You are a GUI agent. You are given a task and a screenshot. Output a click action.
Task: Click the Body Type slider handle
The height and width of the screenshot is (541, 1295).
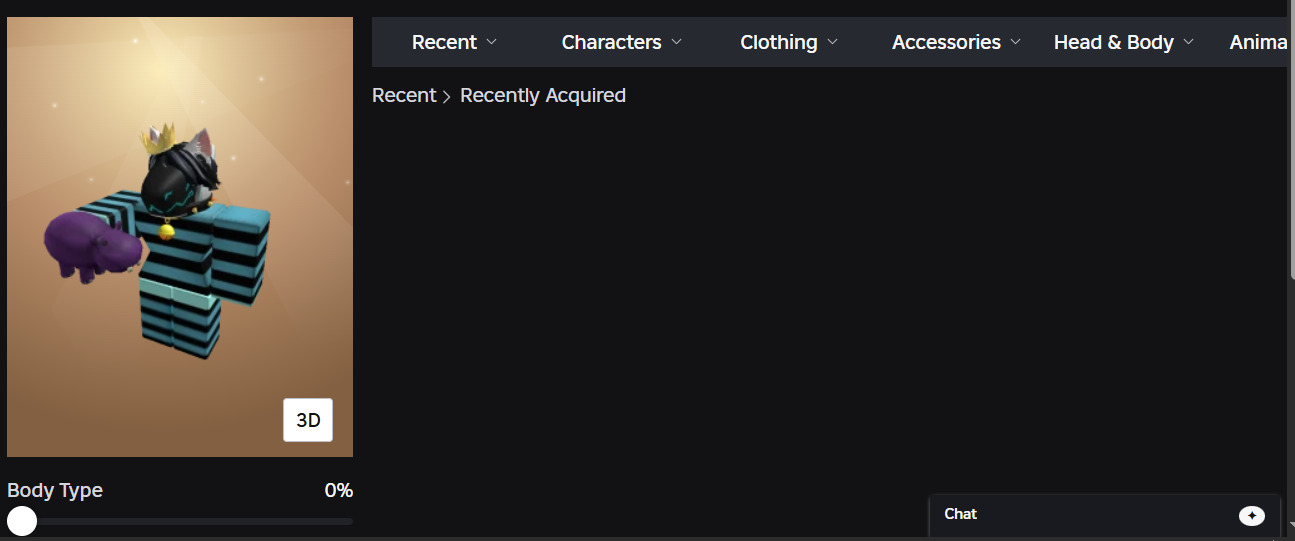(x=22, y=521)
